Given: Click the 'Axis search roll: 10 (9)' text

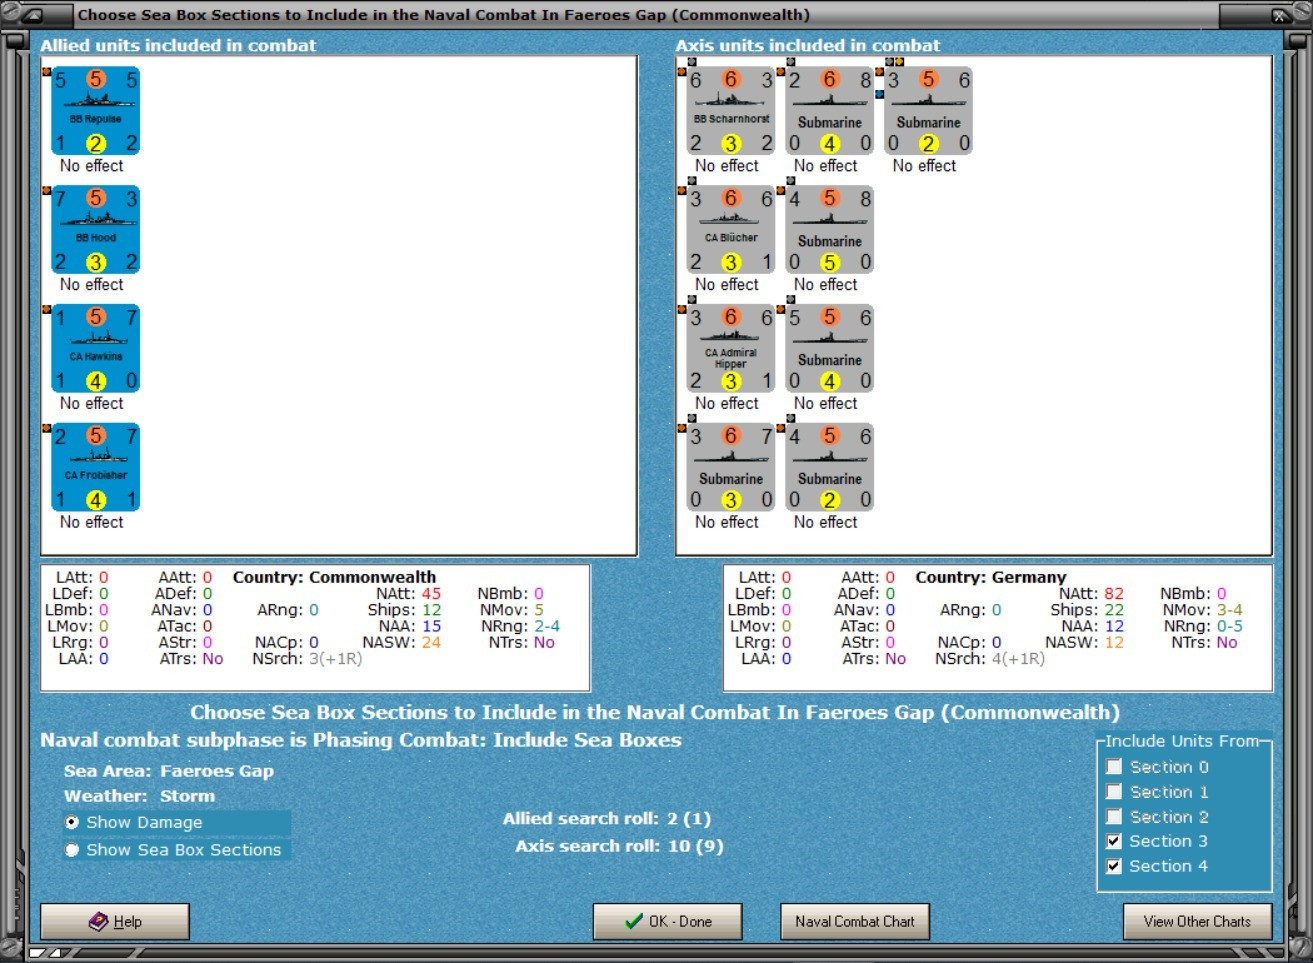Looking at the screenshot, I should (619, 846).
